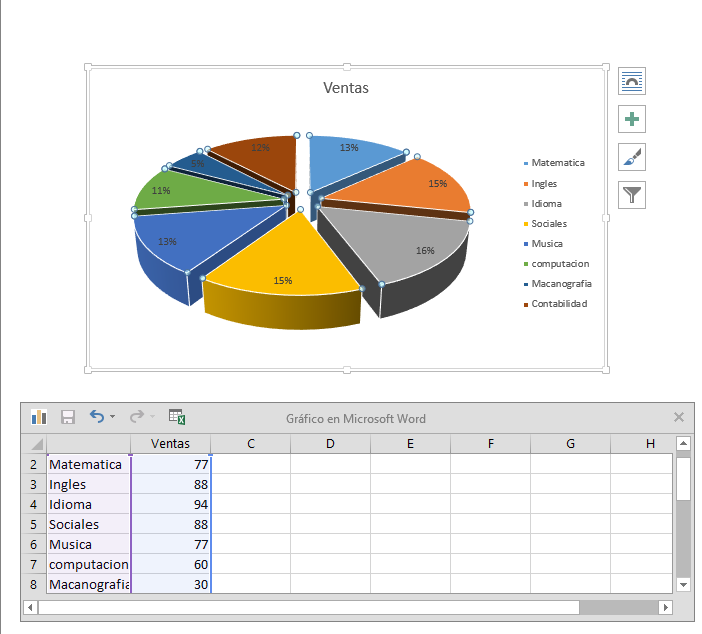Screen dimensions: 702x634
Task: Select cell with value 60
Action: point(171,564)
